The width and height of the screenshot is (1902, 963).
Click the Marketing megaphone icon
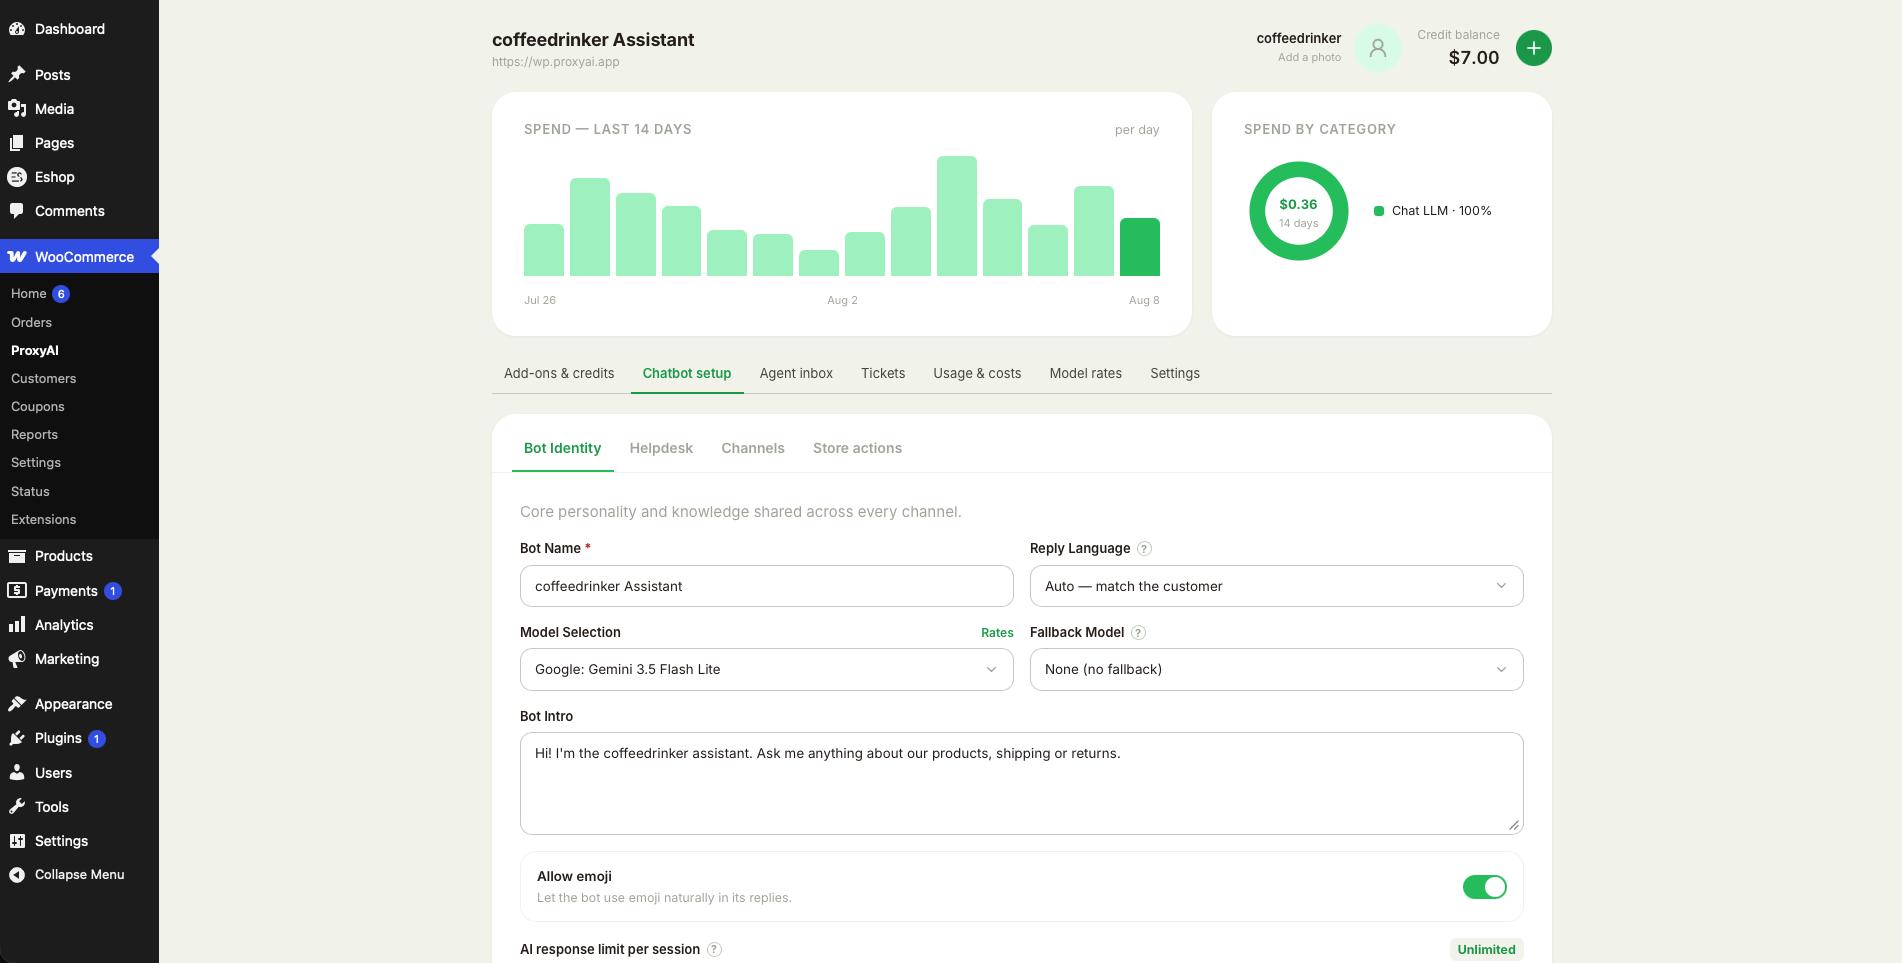(17, 659)
